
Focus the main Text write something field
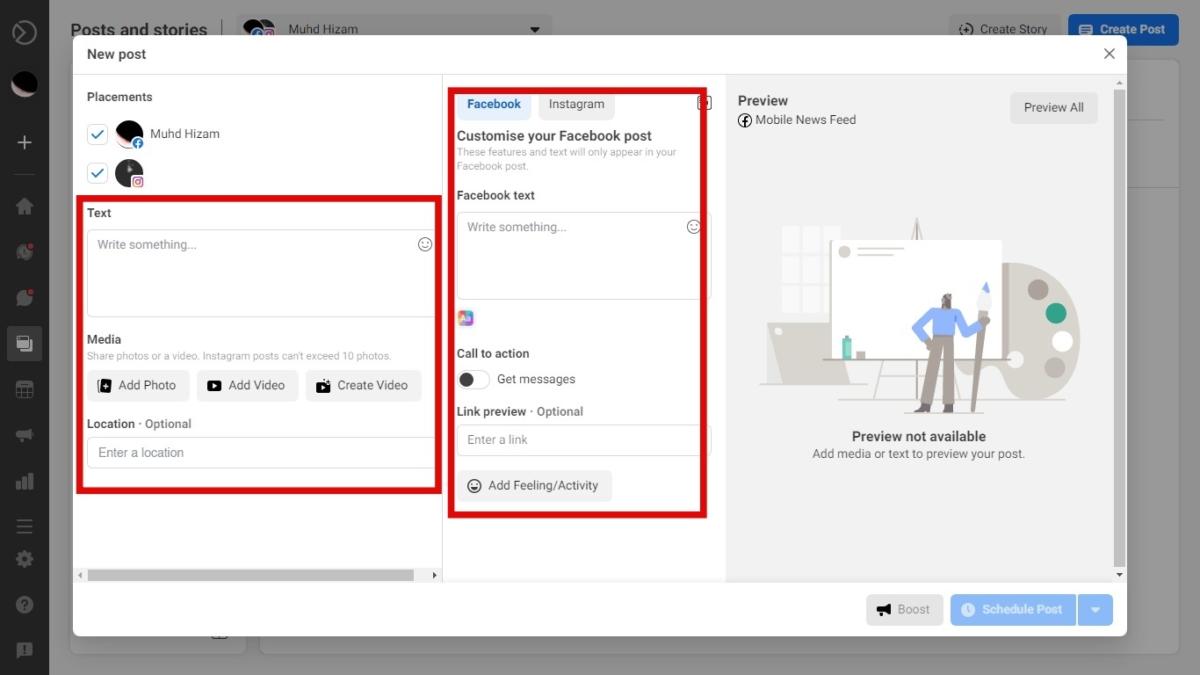[260, 273]
